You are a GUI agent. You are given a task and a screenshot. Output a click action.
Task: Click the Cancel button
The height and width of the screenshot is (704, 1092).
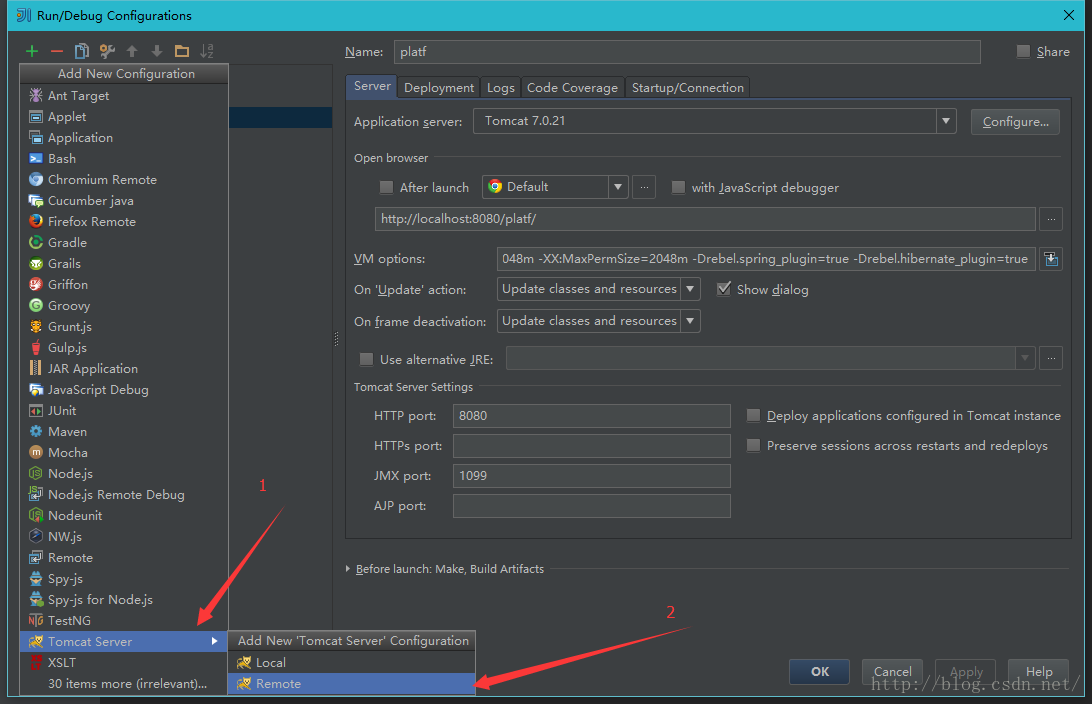(893, 671)
